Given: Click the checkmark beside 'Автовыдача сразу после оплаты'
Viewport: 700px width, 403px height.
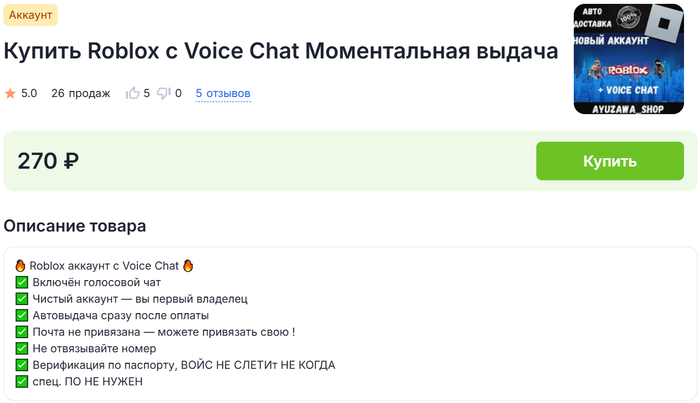Looking at the screenshot, I should [22, 316].
